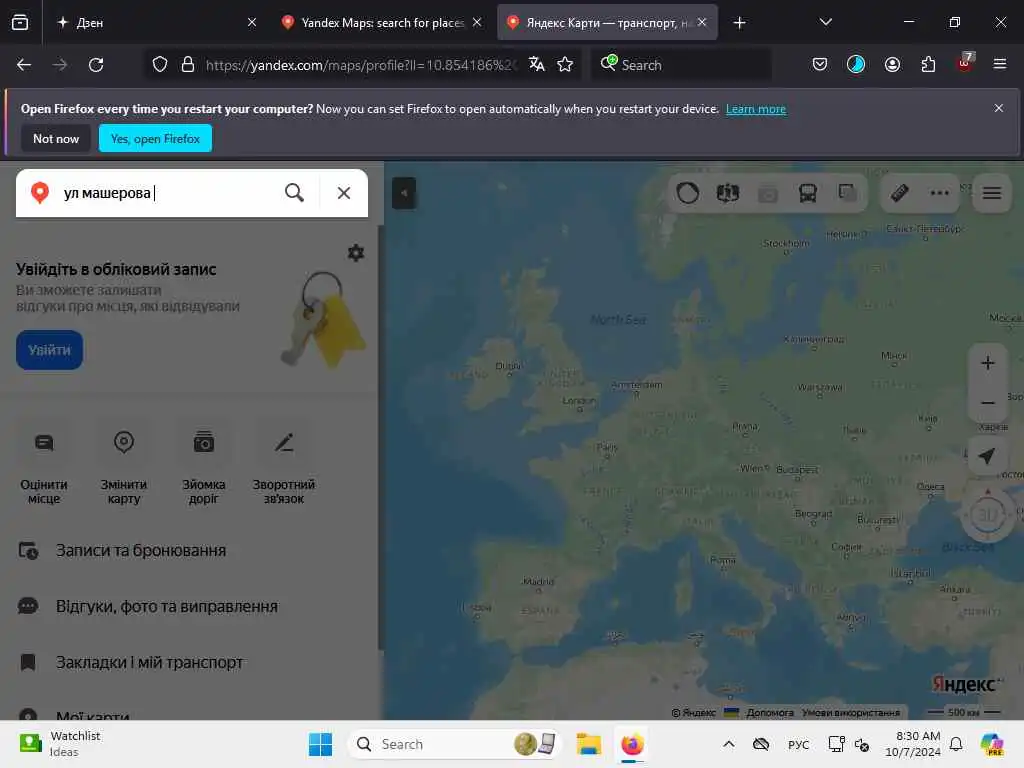1024x768 pixels.
Task: Open Pocket save icon
Action: click(820, 64)
